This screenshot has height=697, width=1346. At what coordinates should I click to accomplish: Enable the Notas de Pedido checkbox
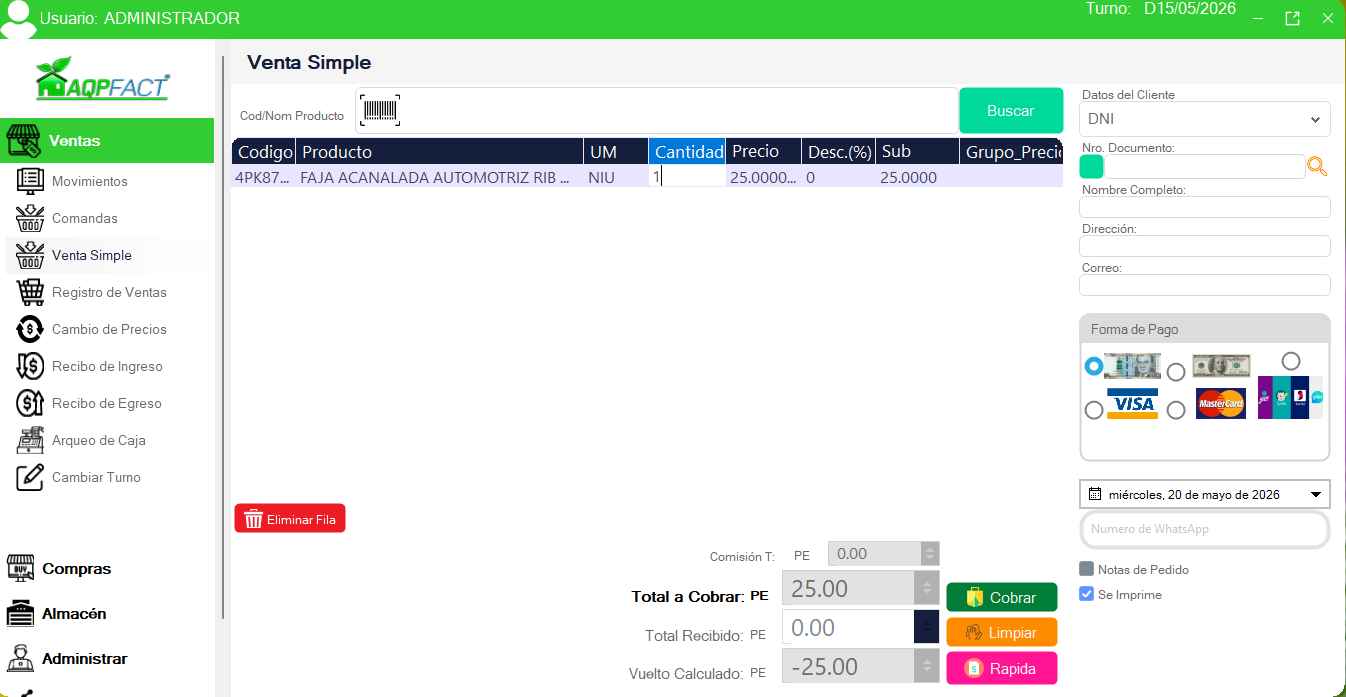pos(1087,569)
